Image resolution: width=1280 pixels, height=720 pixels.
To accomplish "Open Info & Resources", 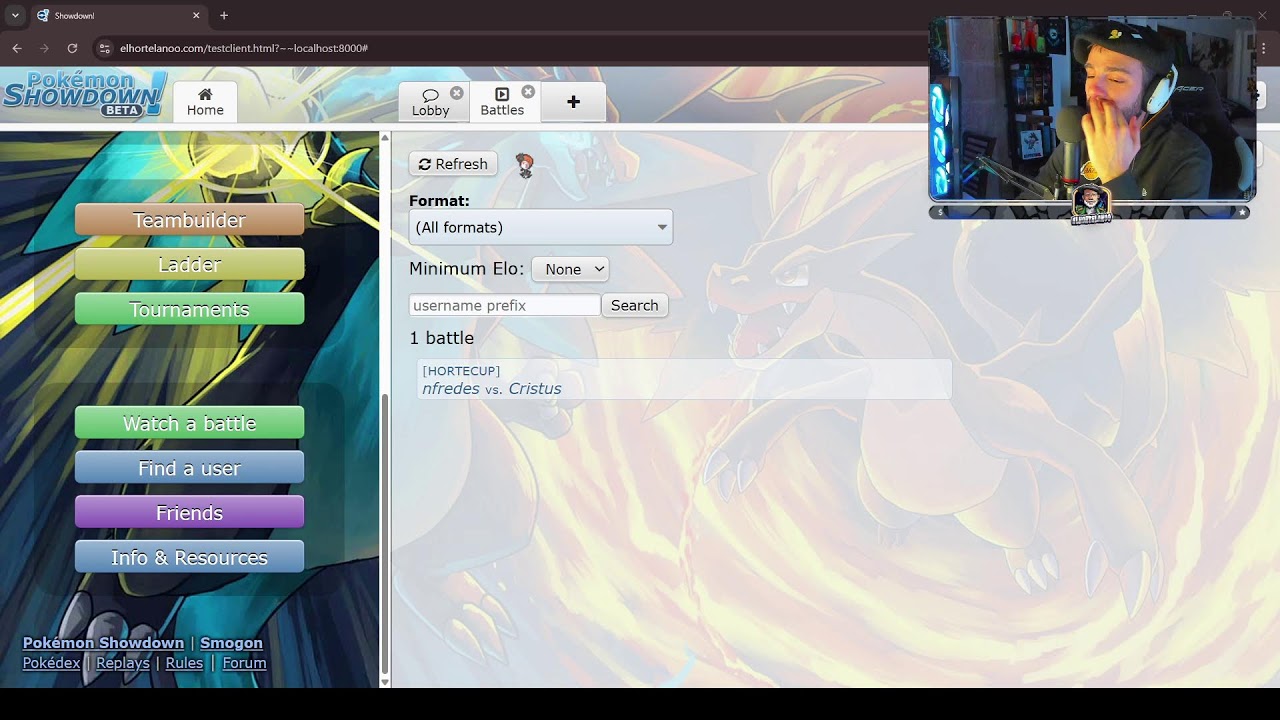I will 190,557.
